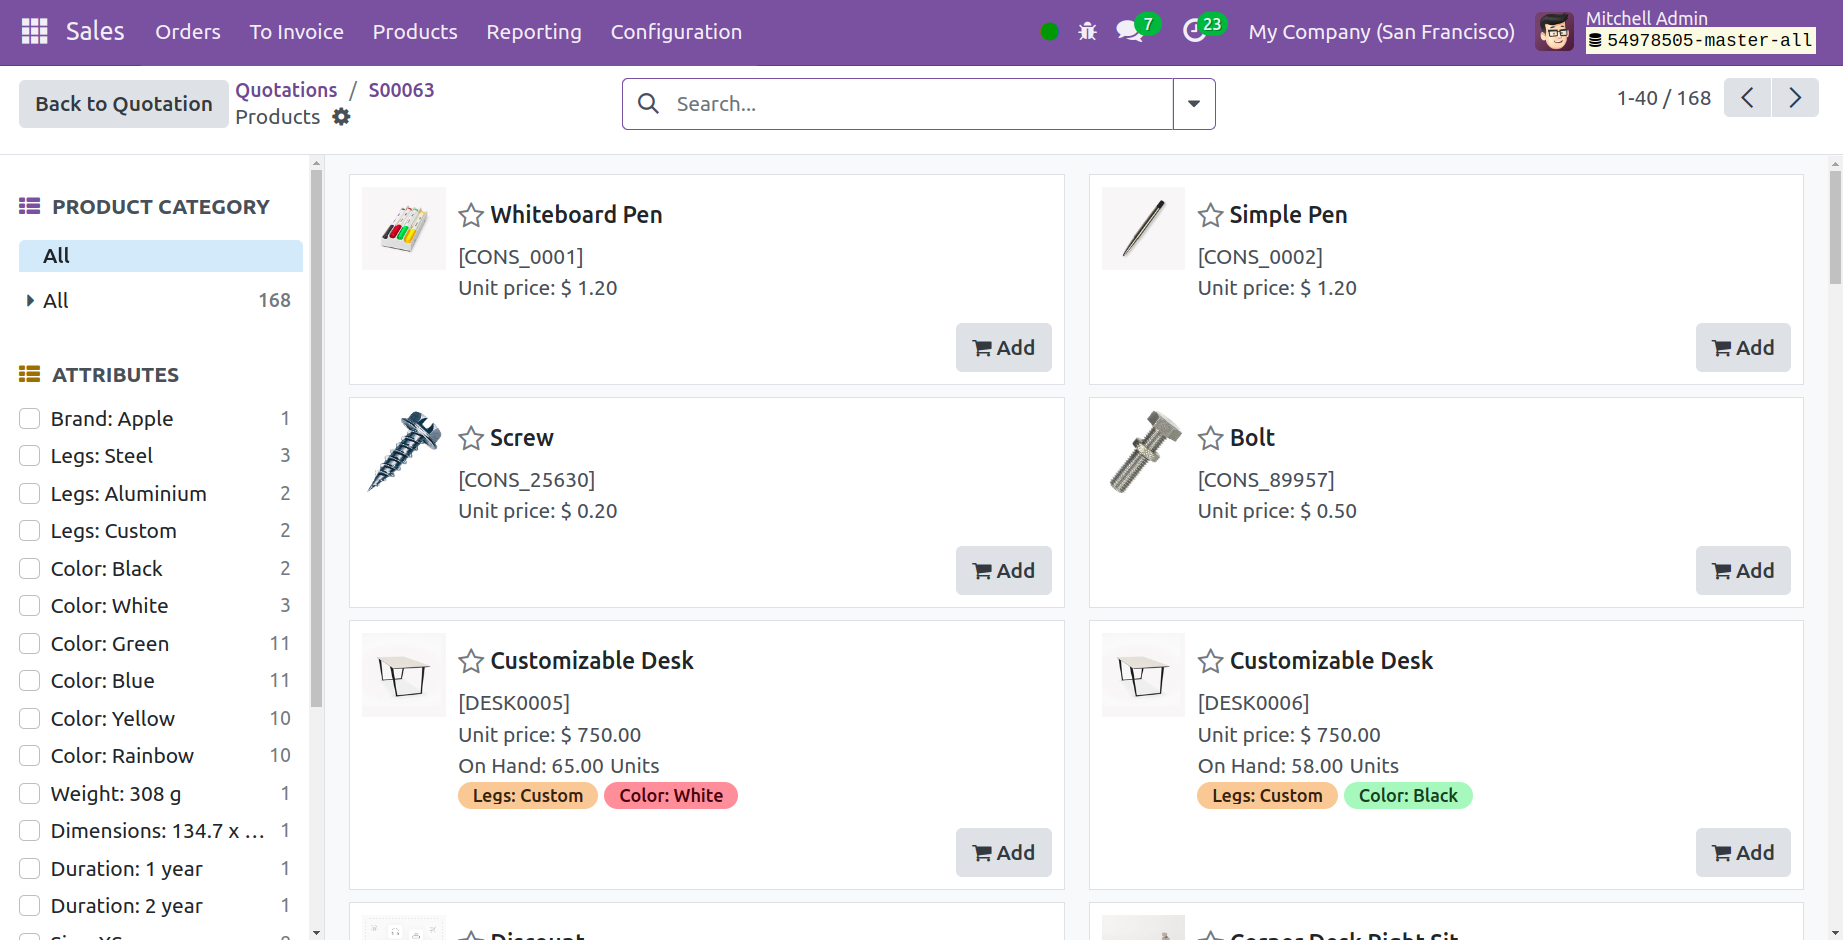Star the Bolt product as favorite

coord(1210,438)
